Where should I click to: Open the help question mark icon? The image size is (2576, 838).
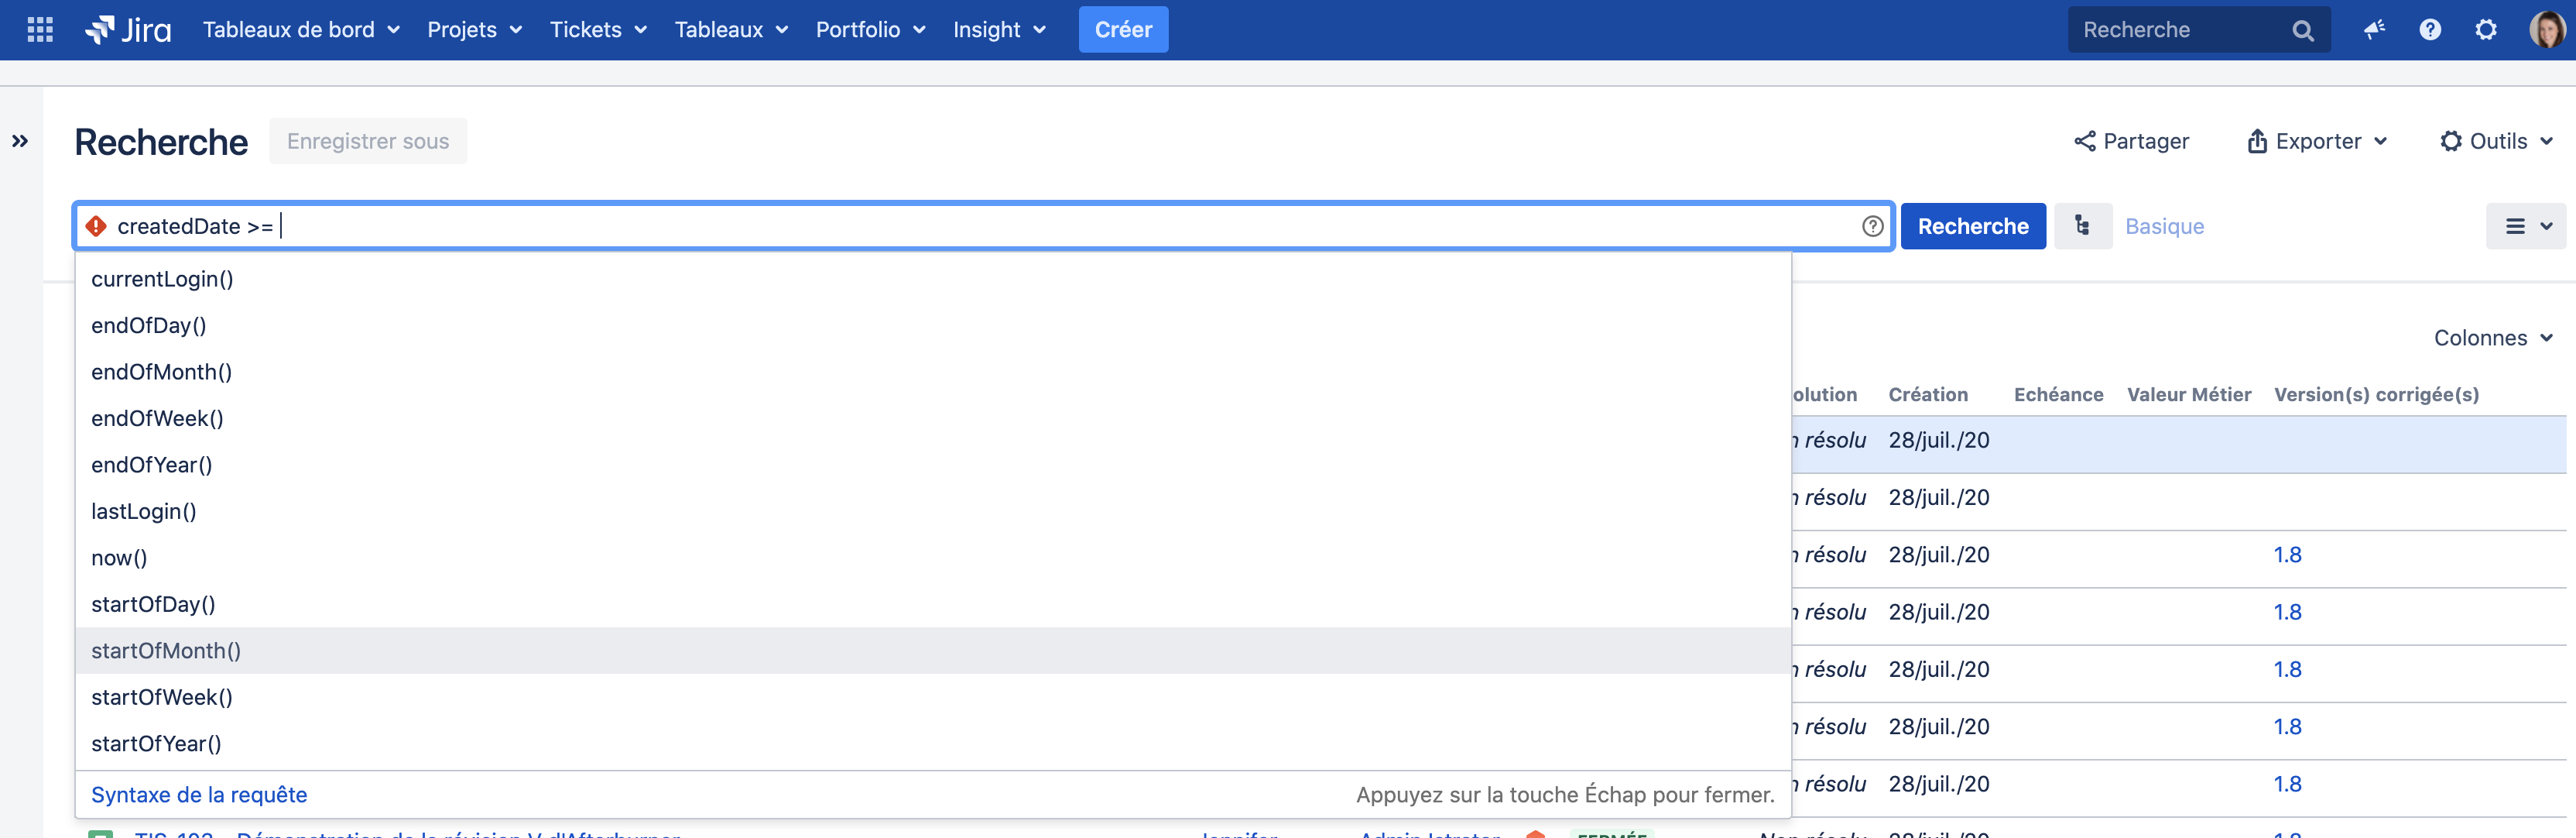coord(2430,30)
